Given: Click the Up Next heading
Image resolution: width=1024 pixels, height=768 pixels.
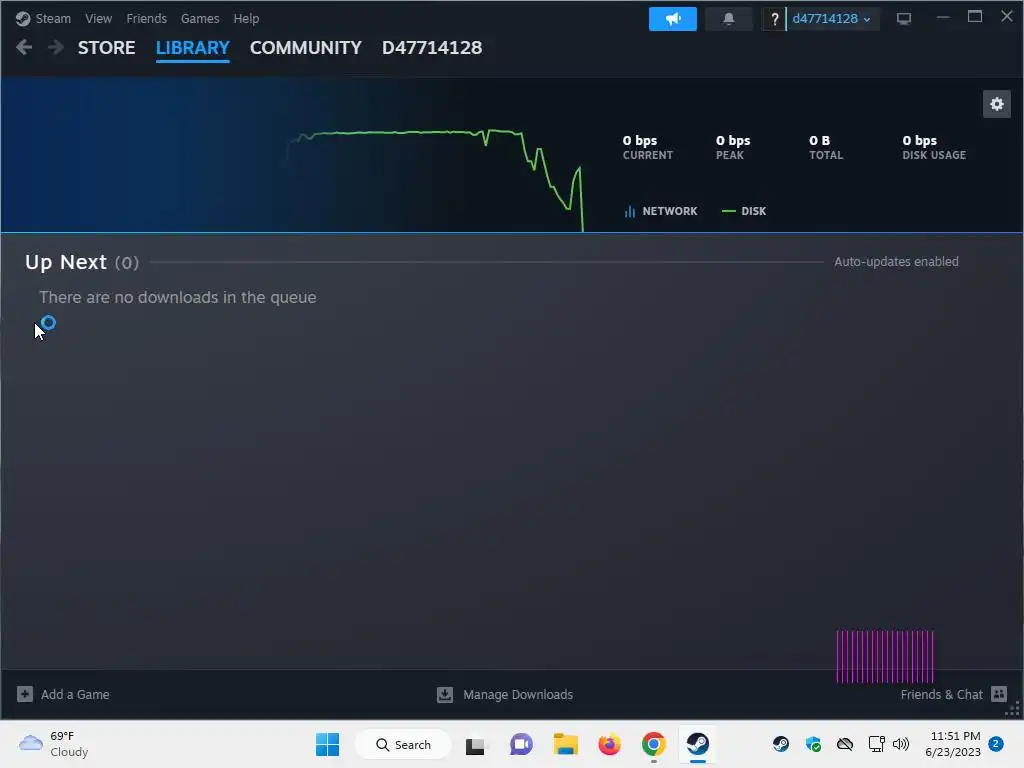Looking at the screenshot, I should point(65,262).
